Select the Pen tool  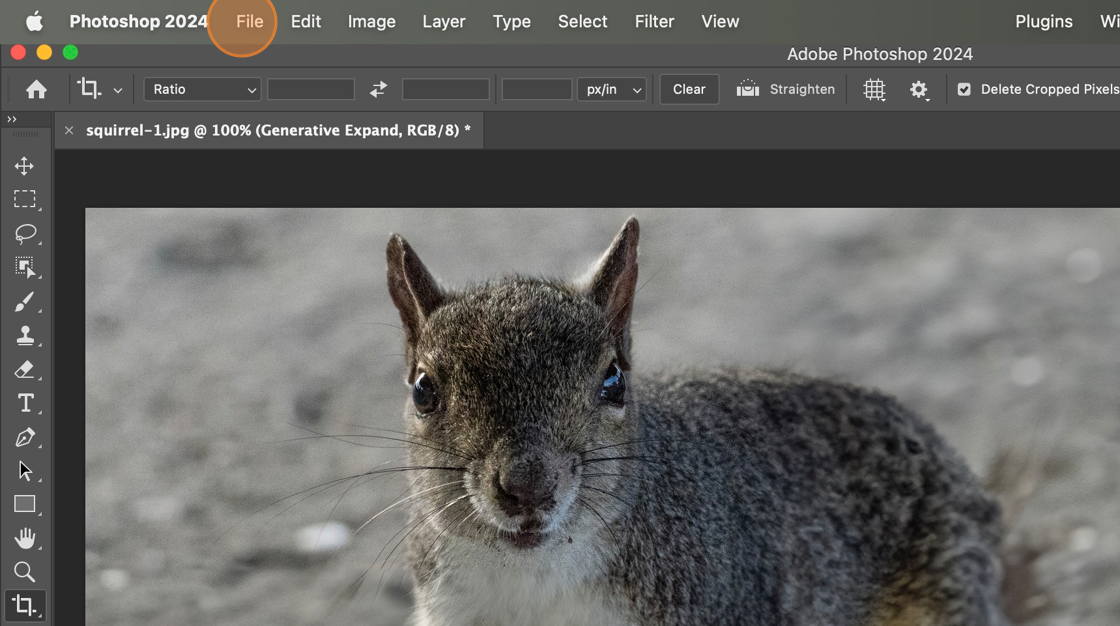[x=24, y=437]
